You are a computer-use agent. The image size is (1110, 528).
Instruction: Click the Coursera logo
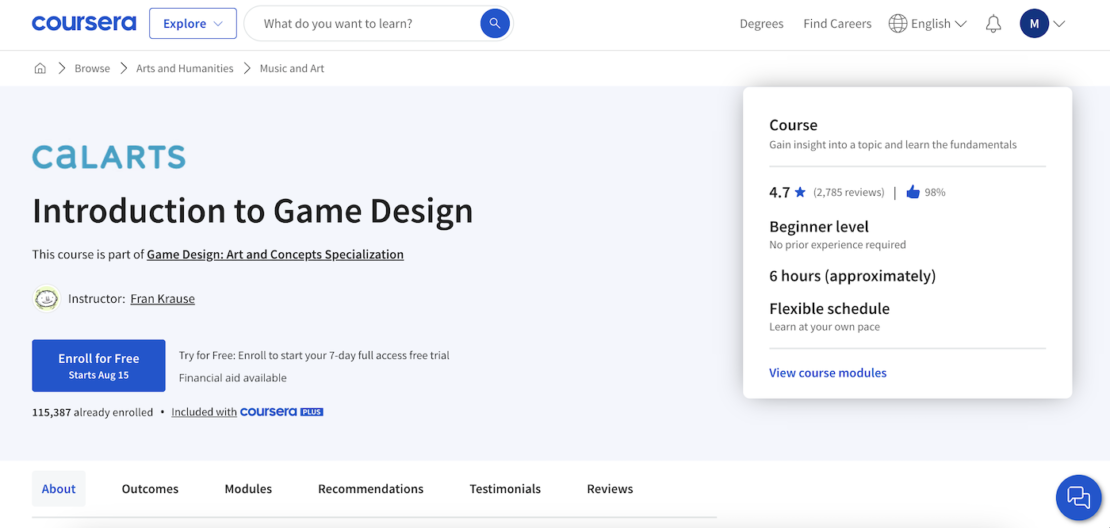84,23
